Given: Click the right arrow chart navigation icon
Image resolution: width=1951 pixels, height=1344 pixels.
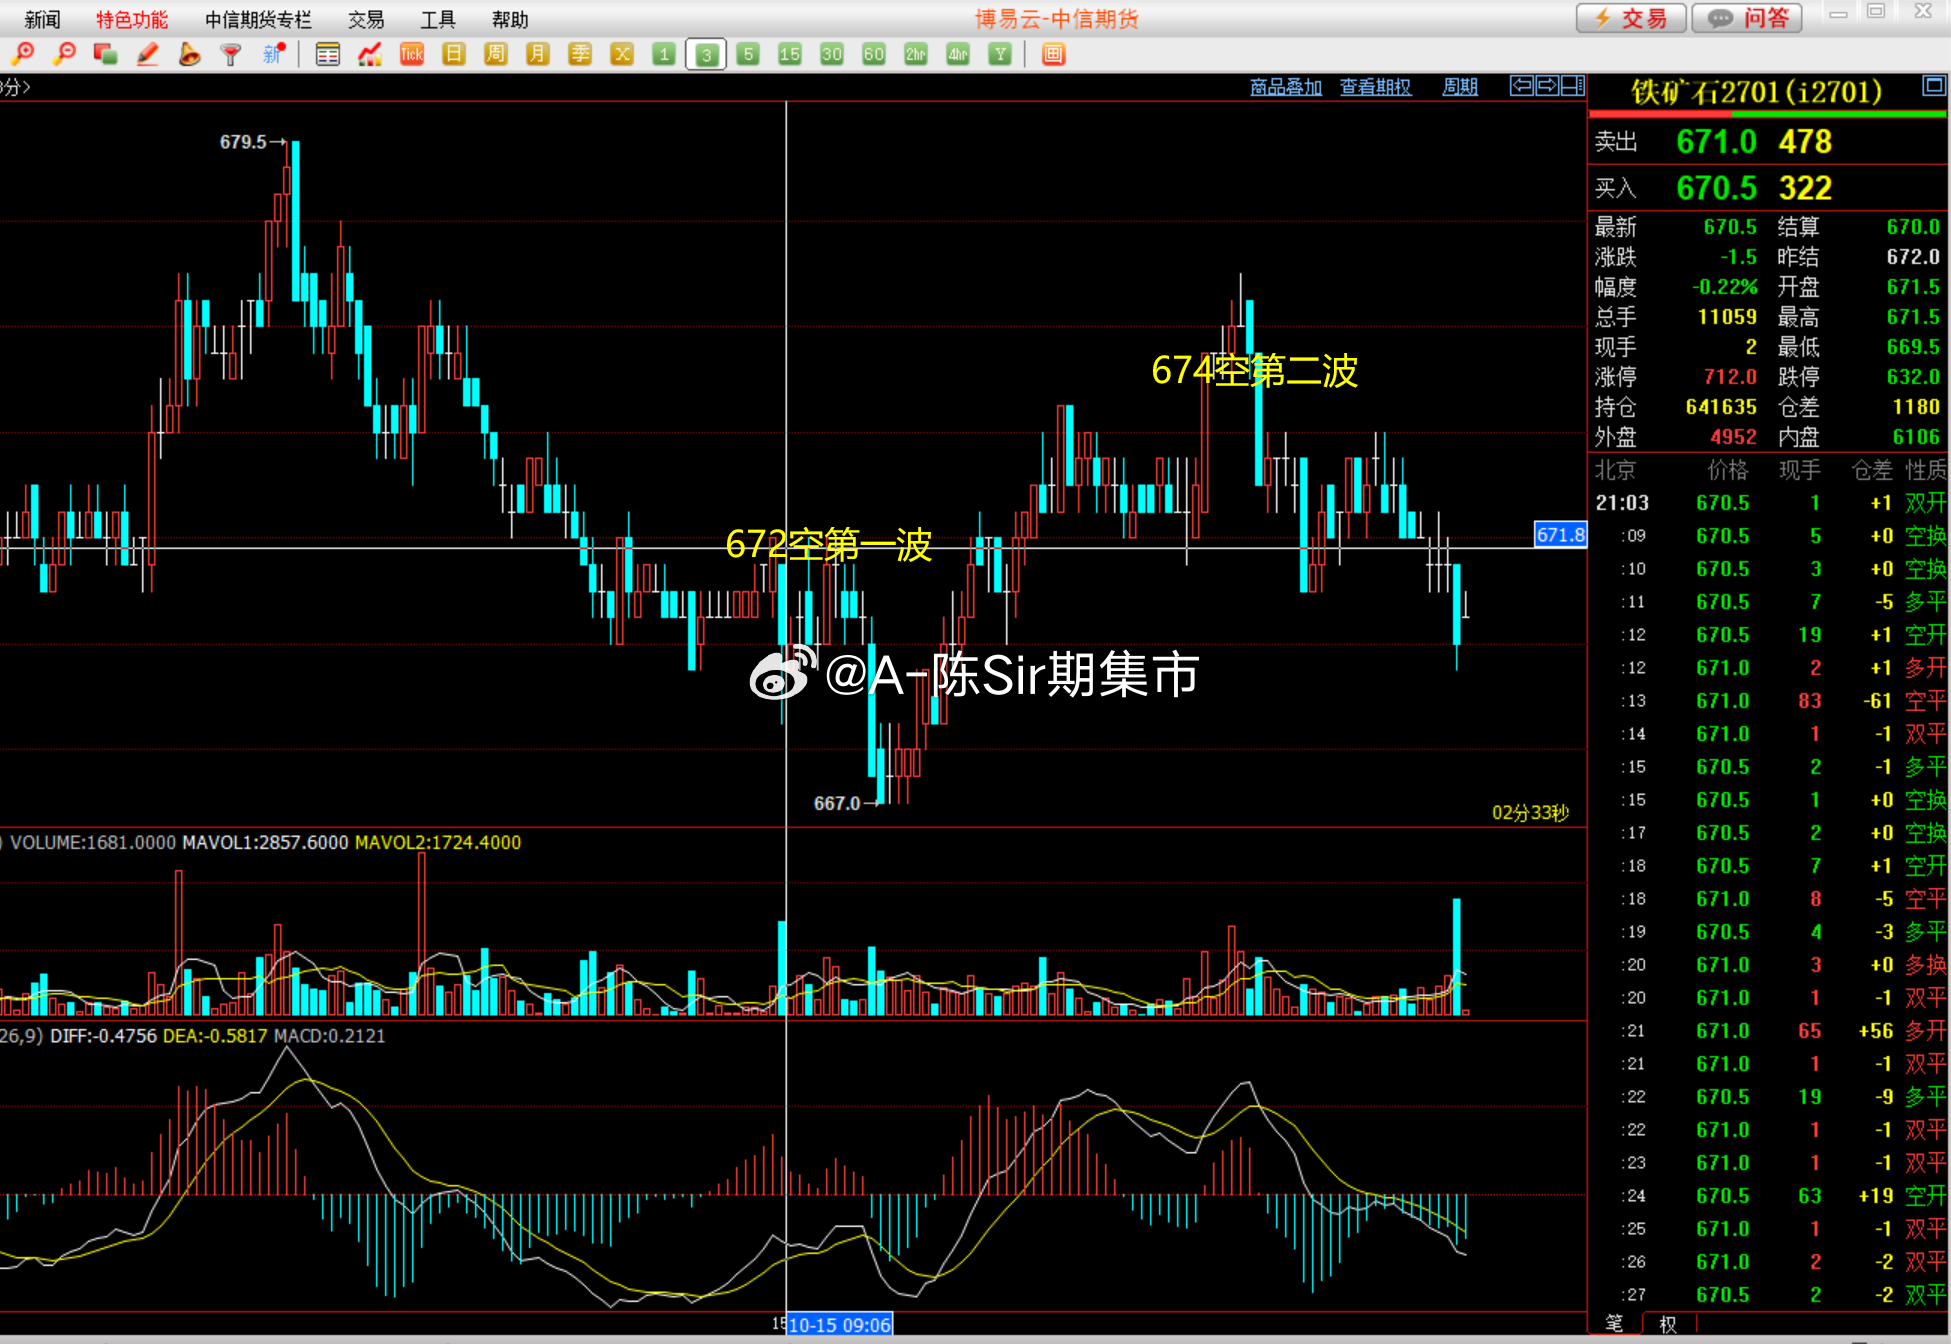Looking at the screenshot, I should 1547,86.
